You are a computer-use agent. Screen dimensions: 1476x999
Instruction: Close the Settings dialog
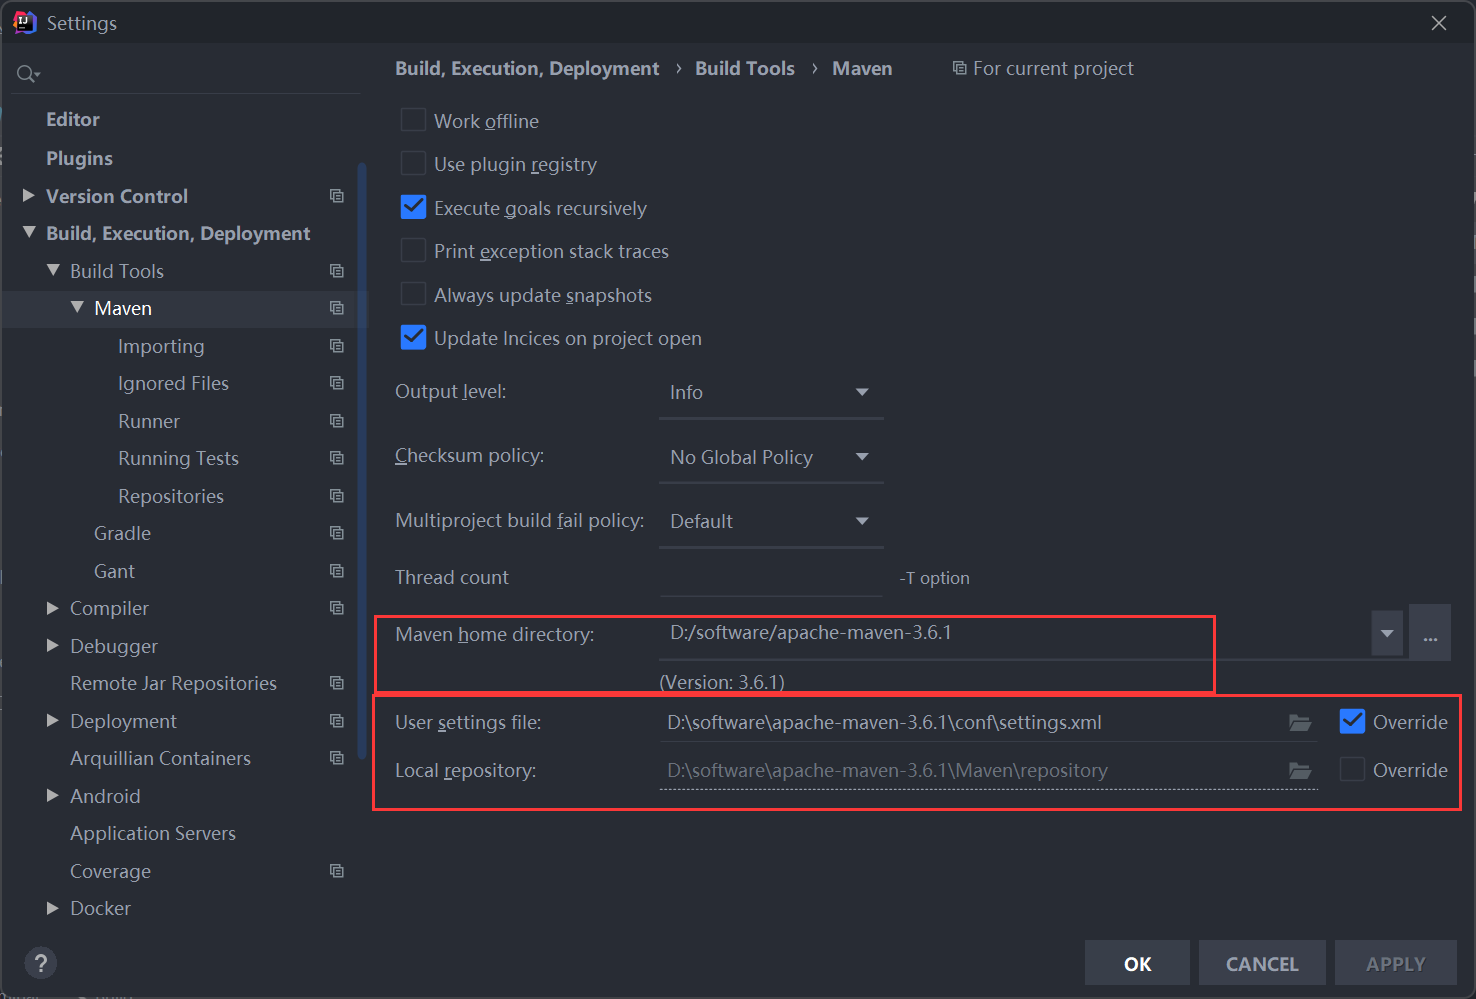(1439, 22)
